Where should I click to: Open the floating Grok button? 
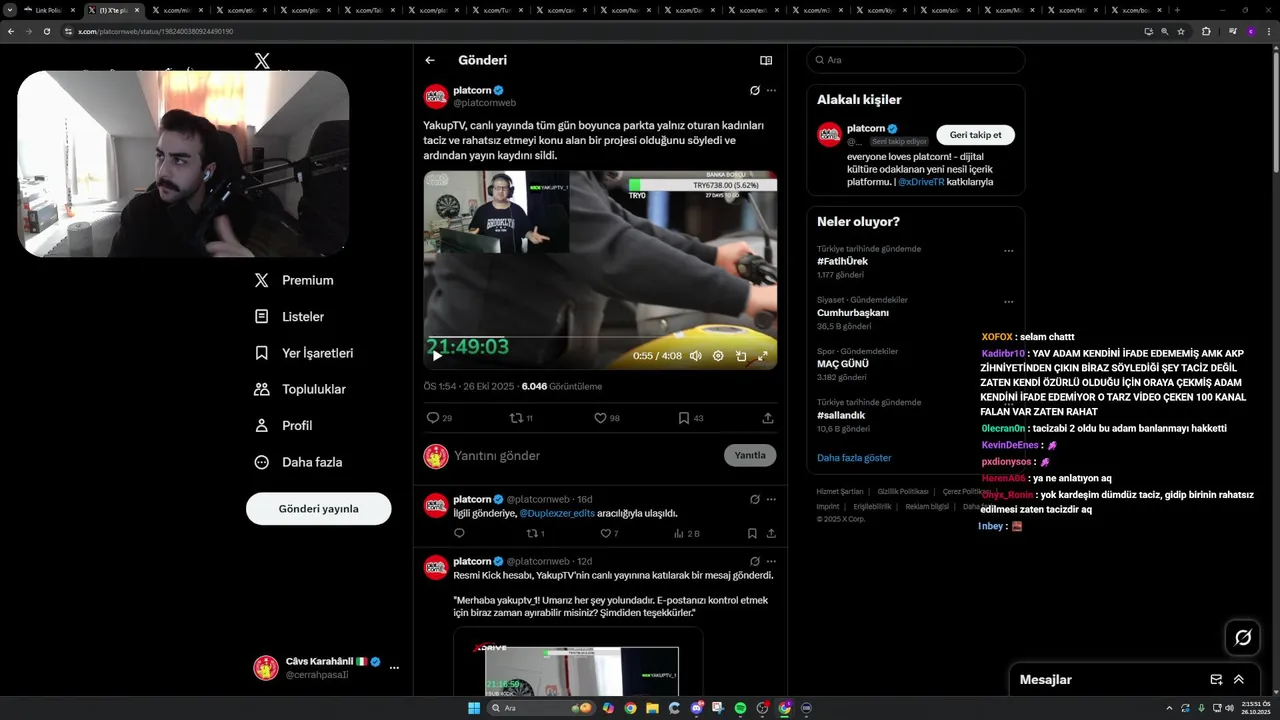[1243, 637]
